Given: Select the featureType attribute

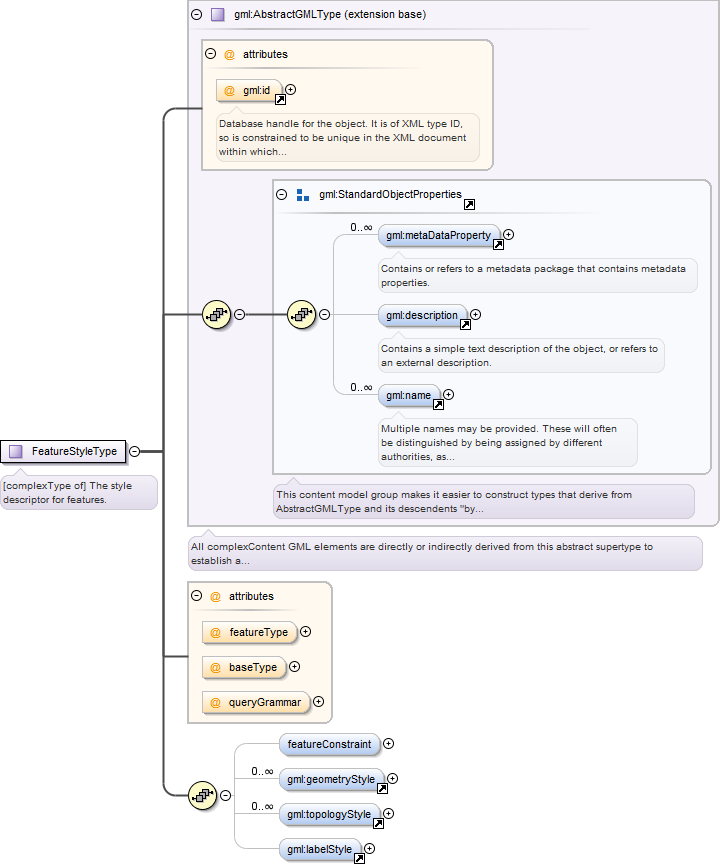Looking at the screenshot, I should (x=249, y=632).
